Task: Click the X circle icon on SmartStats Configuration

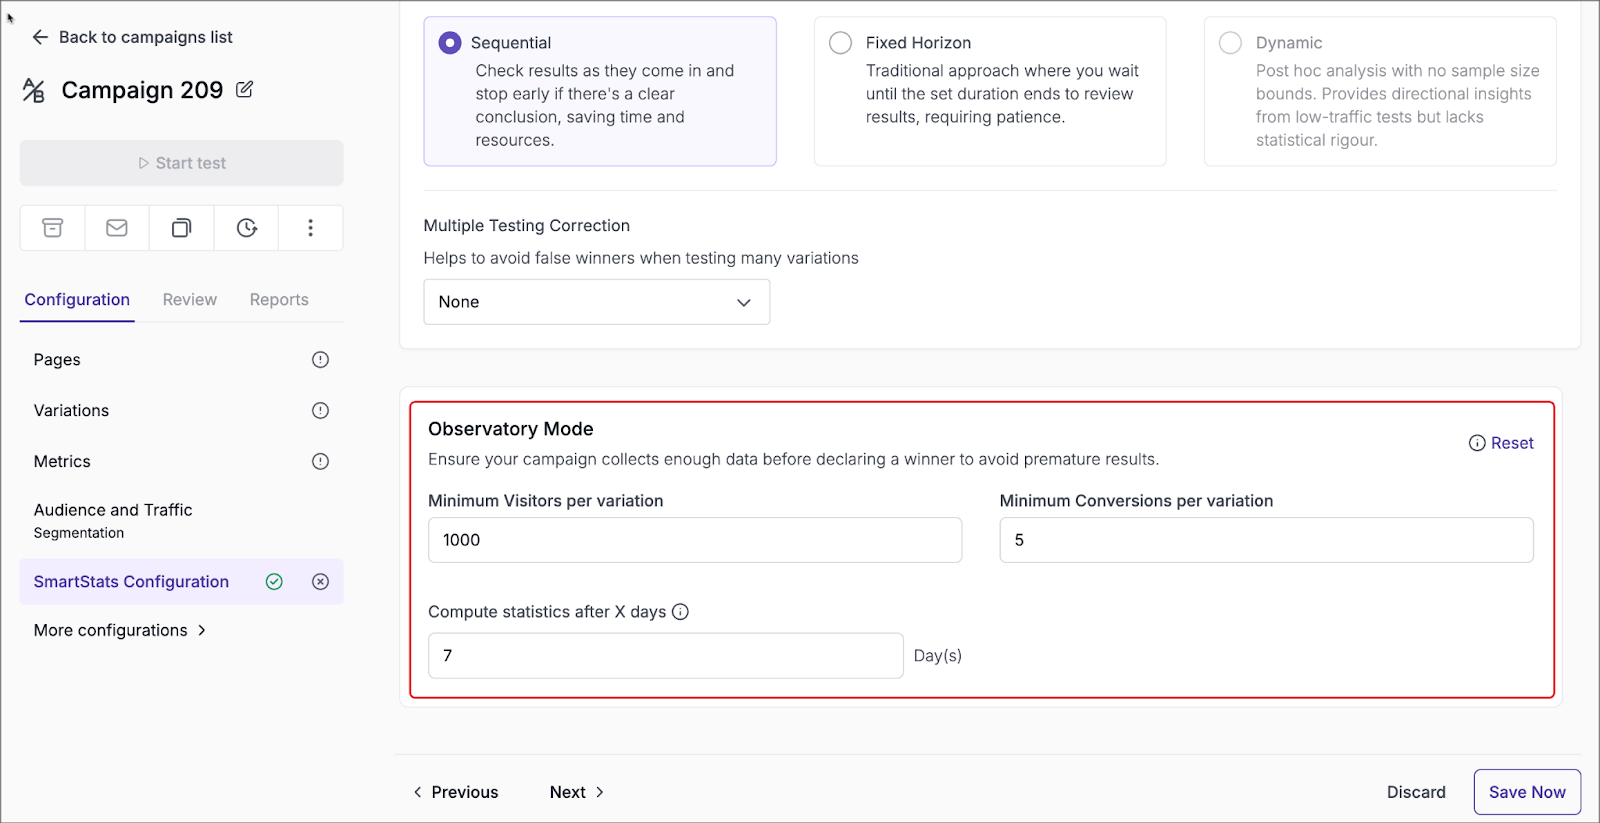Action: pyautogui.click(x=320, y=582)
